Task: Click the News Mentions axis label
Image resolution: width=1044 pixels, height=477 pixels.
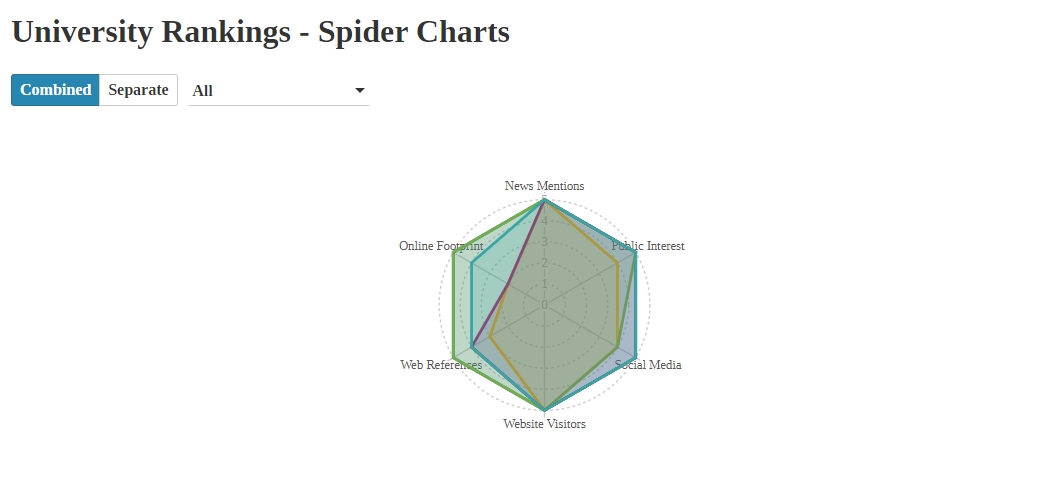Action: (x=544, y=186)
